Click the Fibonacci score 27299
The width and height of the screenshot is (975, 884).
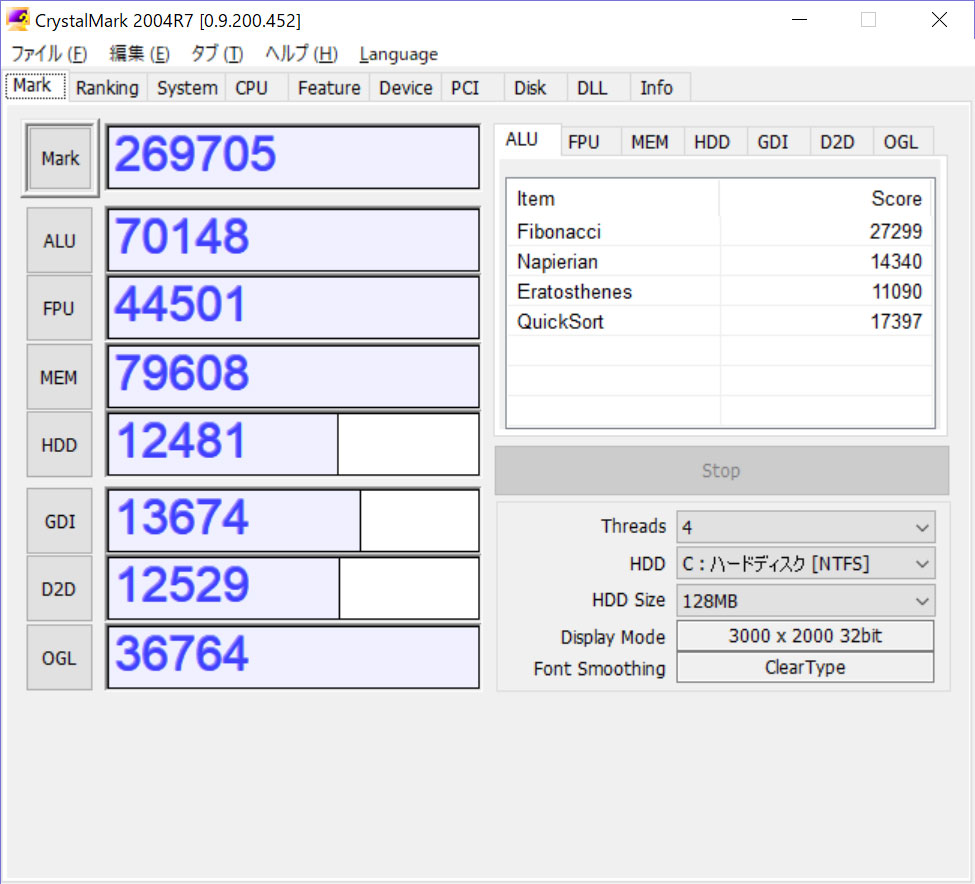(x=895, y=231)
